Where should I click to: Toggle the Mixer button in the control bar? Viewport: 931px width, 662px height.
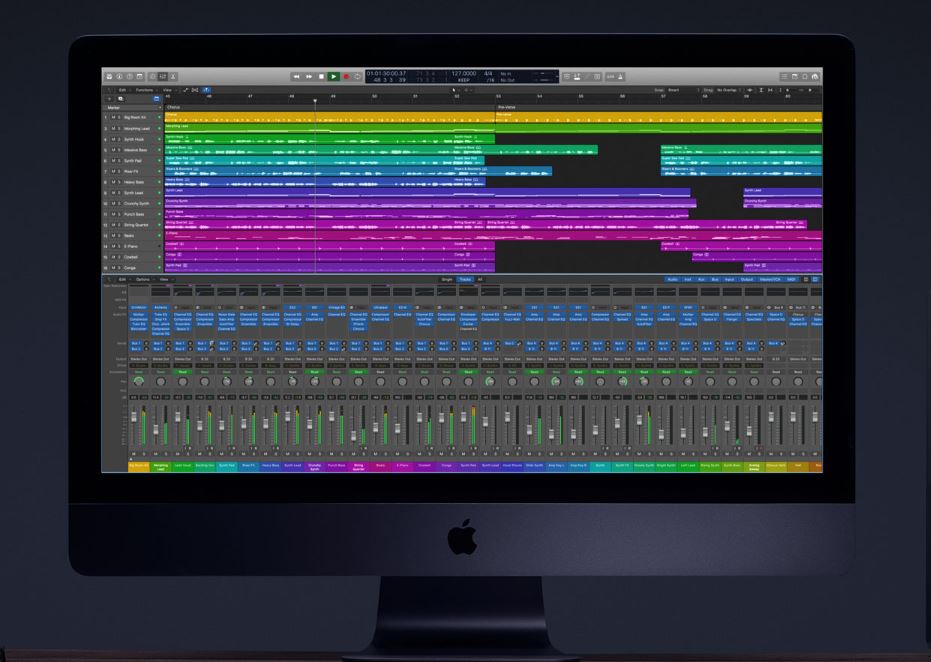(x=163, y=77)
